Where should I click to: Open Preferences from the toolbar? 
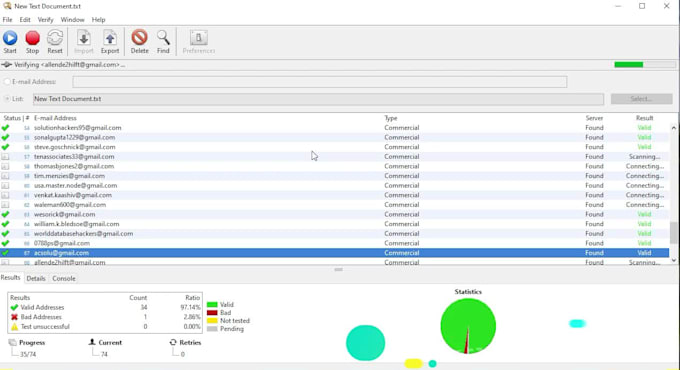coord(199,38)
